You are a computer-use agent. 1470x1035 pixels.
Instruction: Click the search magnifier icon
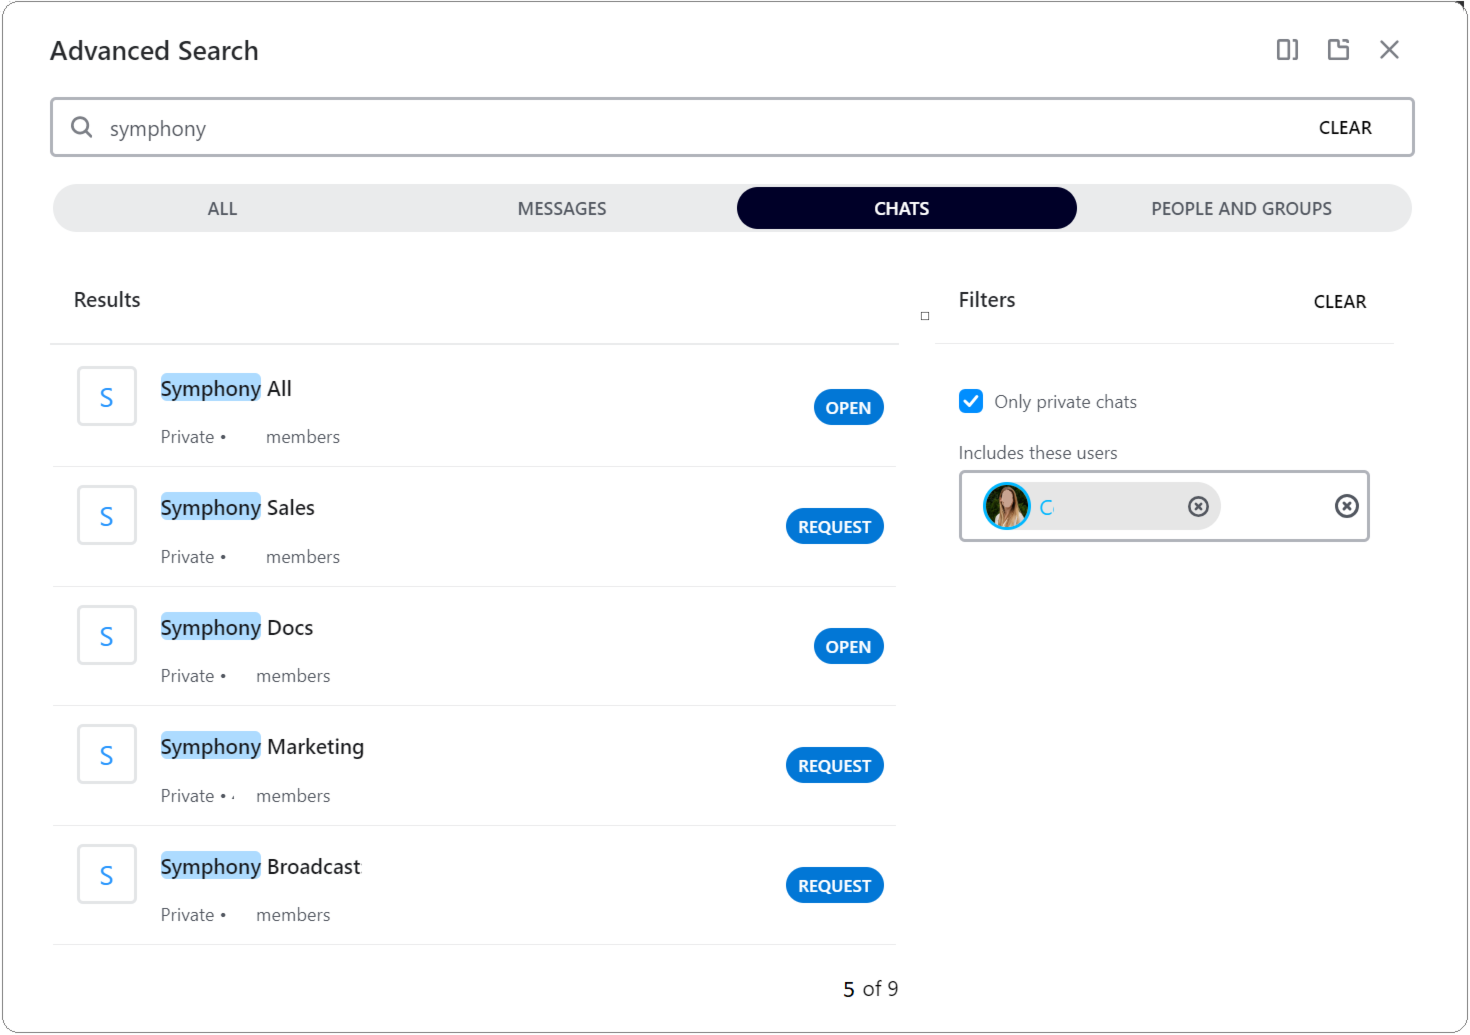82,127
